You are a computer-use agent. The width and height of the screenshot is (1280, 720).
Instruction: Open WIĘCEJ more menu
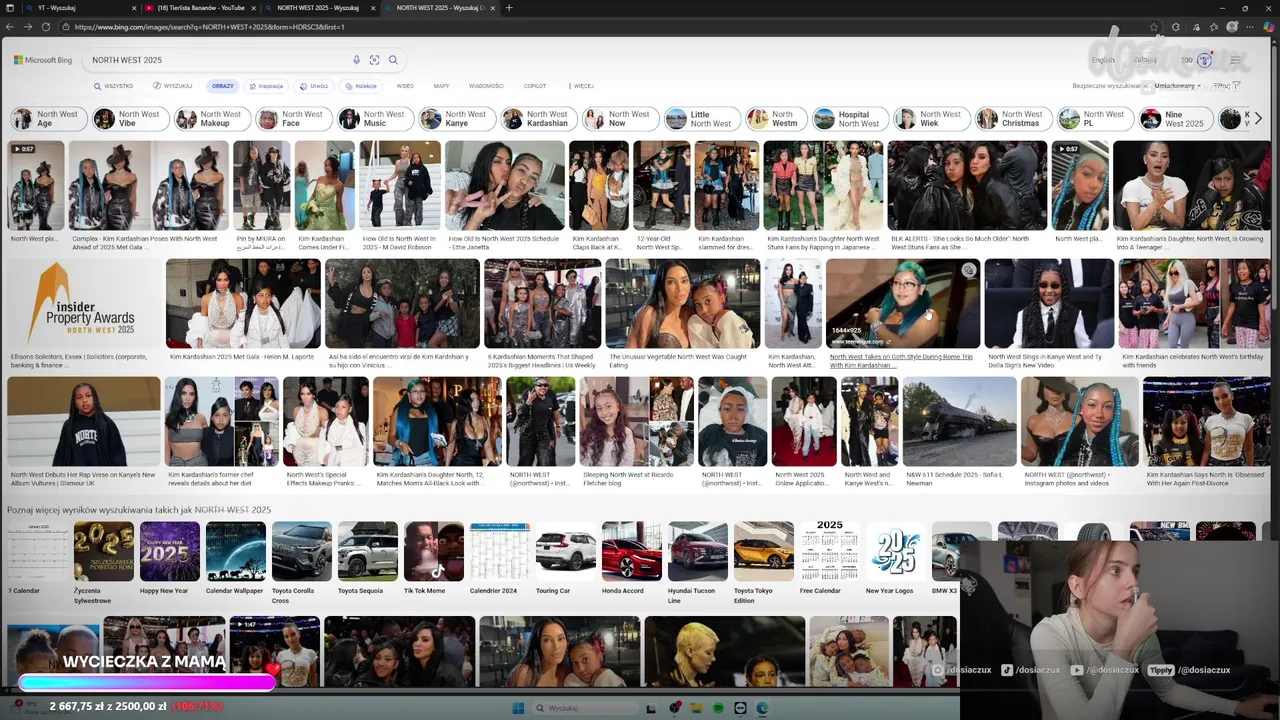(x=581, y=86)
